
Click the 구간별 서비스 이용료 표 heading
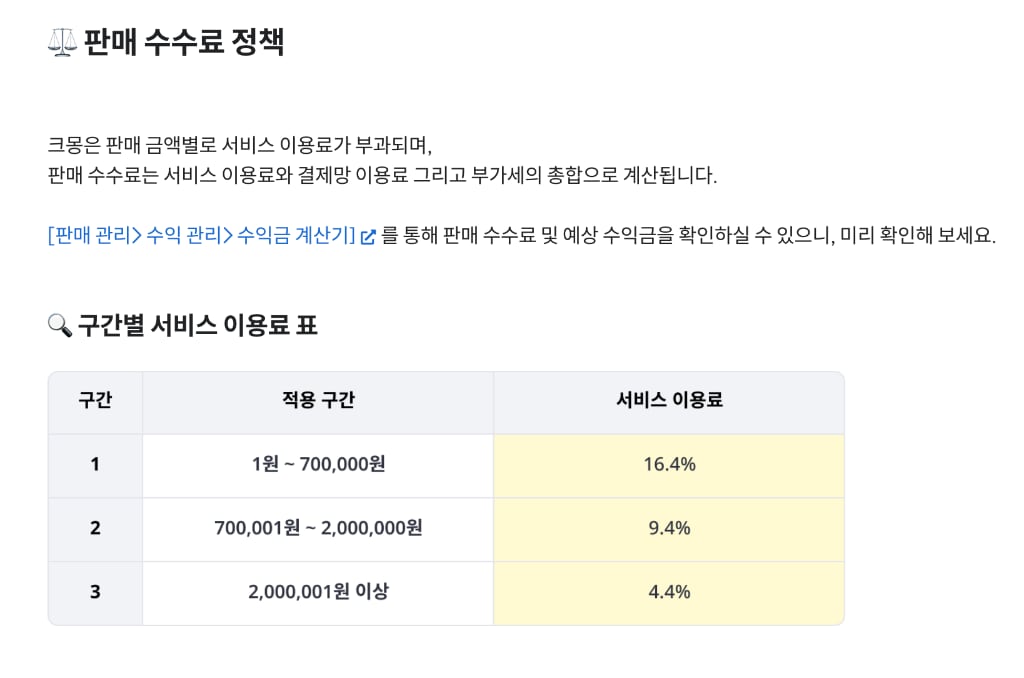tap(197, 325)
